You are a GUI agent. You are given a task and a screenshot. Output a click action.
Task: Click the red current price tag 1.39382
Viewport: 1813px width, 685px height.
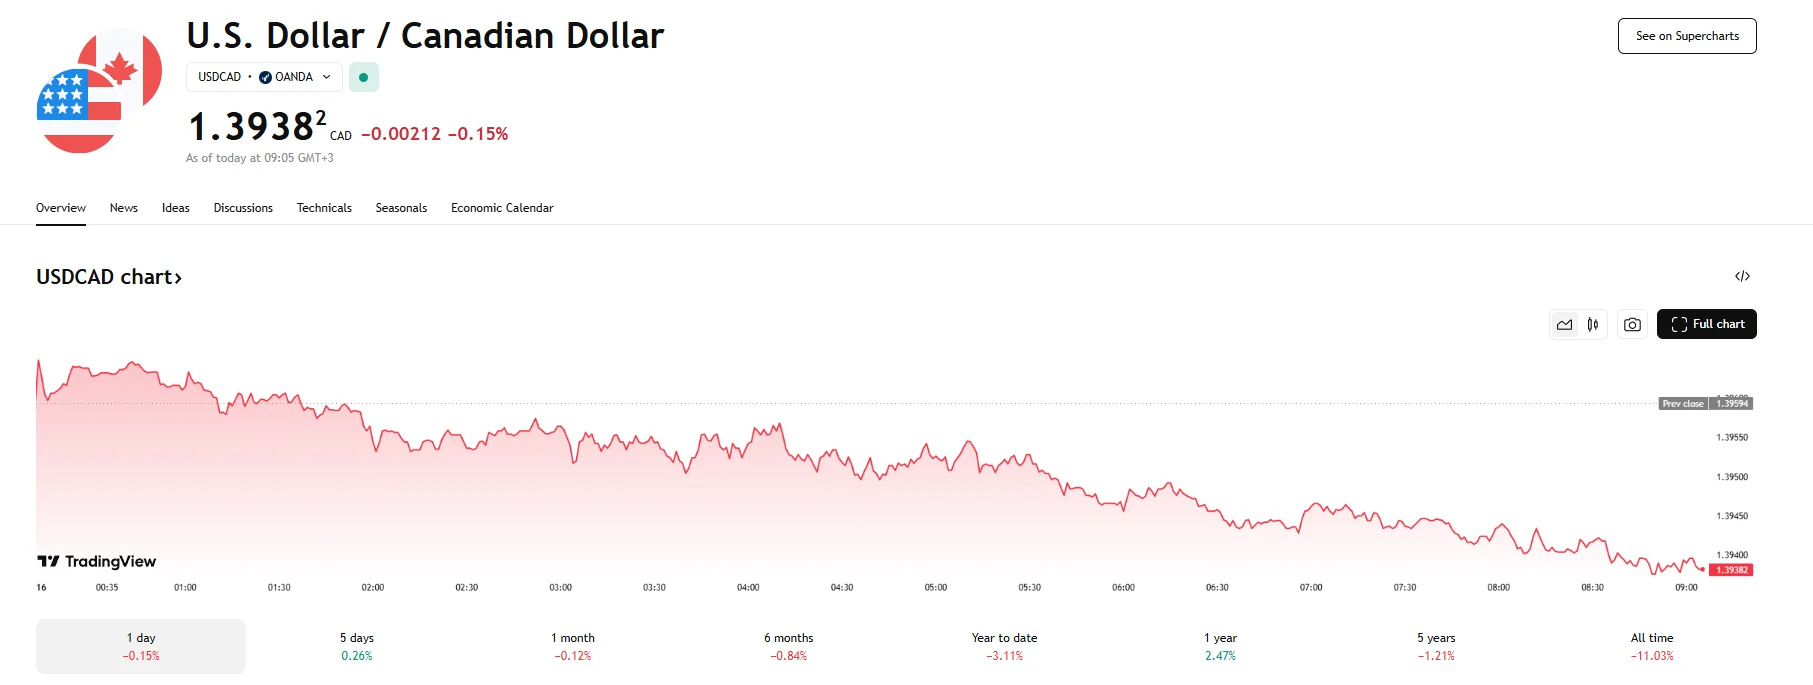tap(1731, 570)
